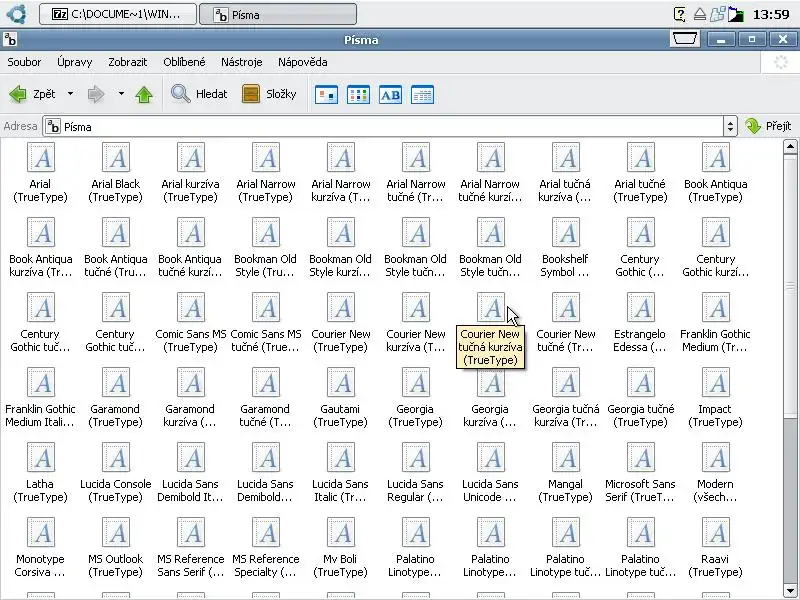Open the Zpět history dropdown arrow
The width and height of the screenshot is (800, 600).
(70, 94)
